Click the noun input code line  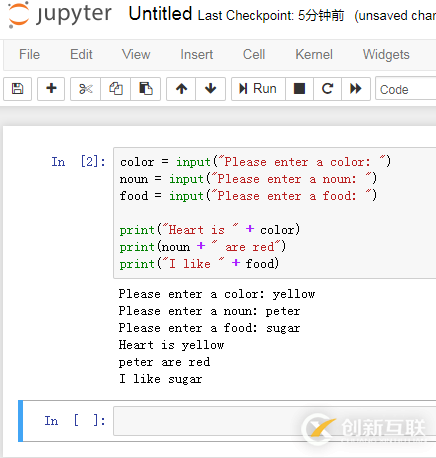pos(248,179)
